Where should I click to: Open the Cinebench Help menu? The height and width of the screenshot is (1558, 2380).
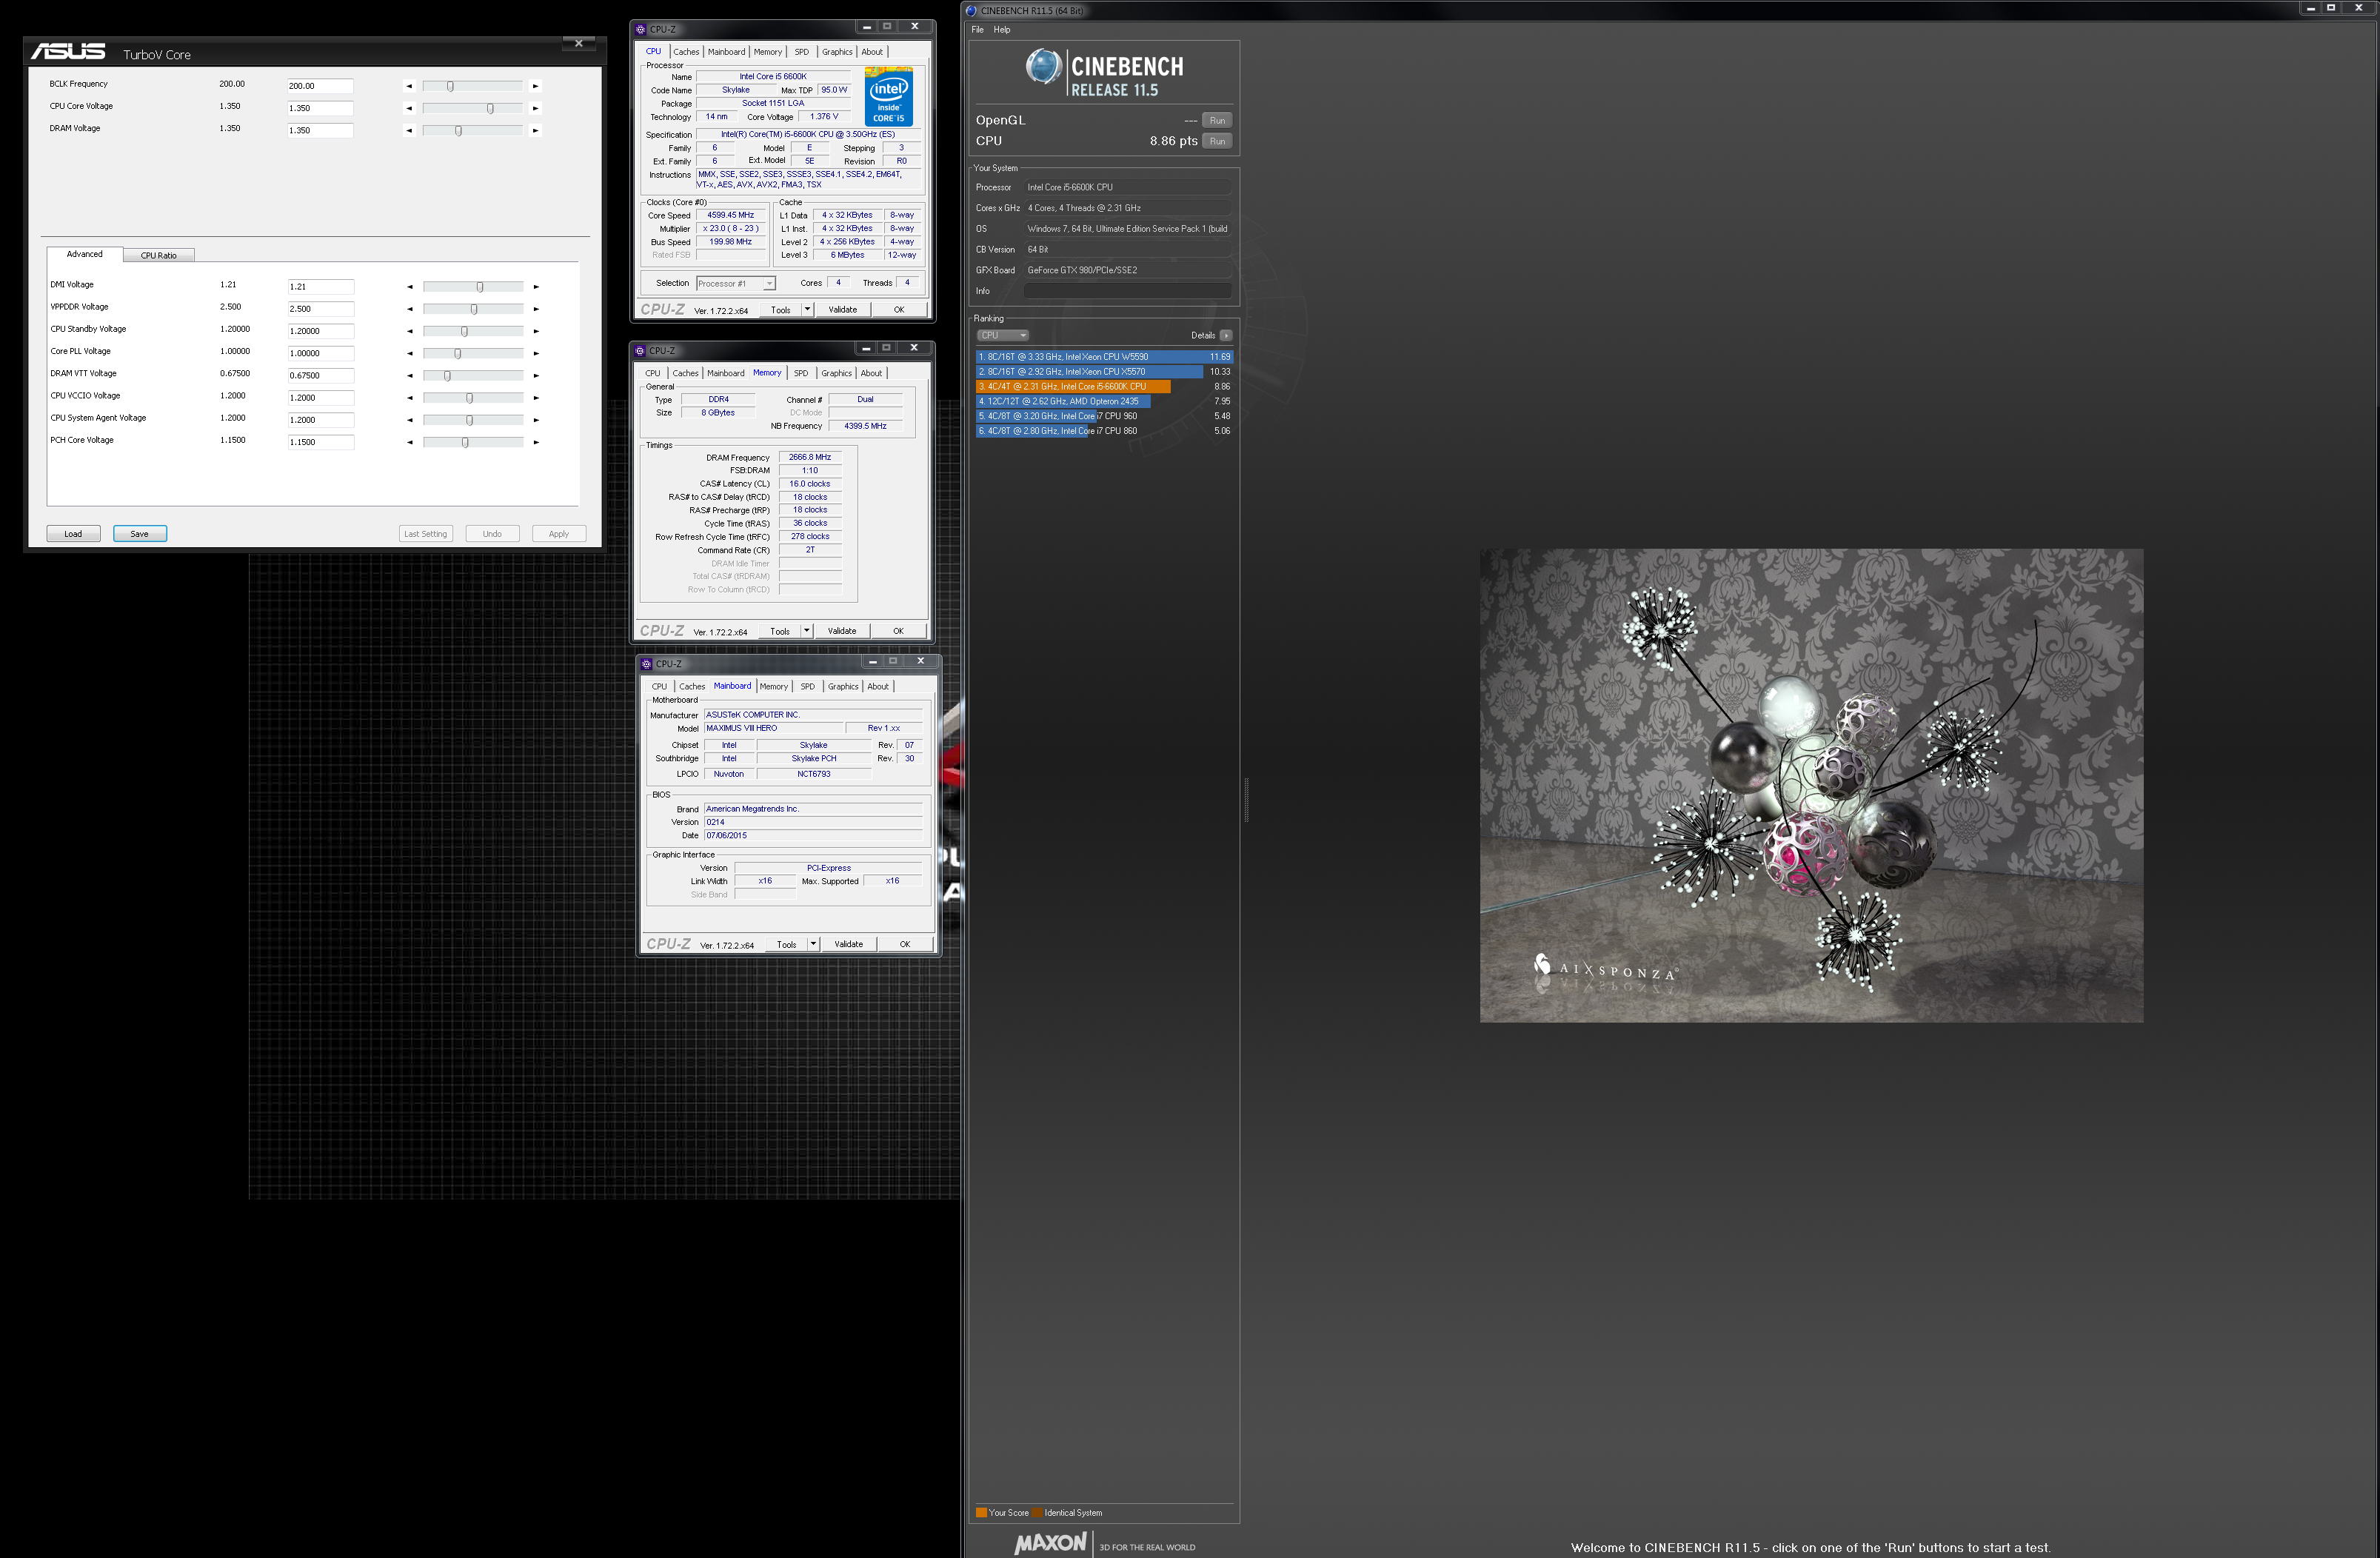point(1002,30)
